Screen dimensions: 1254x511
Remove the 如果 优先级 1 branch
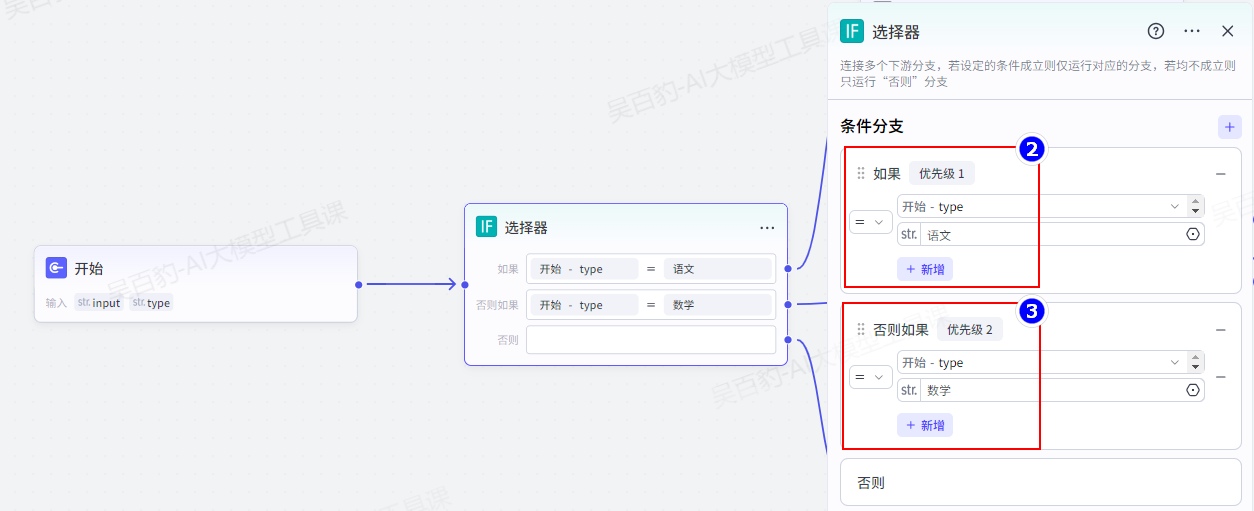pos(1220,174)
